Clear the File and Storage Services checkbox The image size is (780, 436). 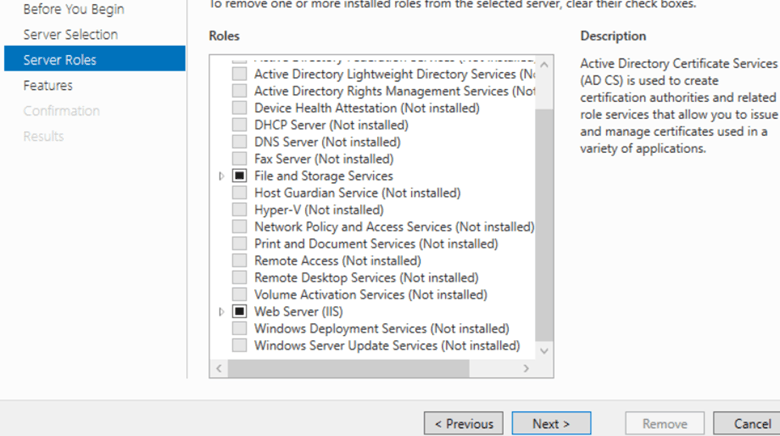pos(239,176)
